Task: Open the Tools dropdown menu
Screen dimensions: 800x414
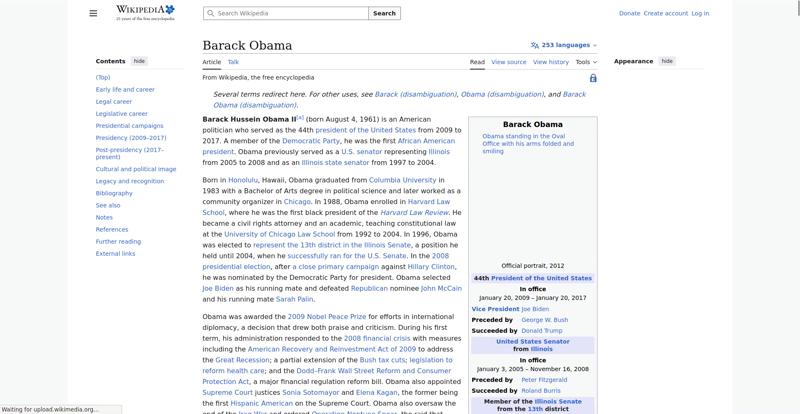Action: click(587, 62)
